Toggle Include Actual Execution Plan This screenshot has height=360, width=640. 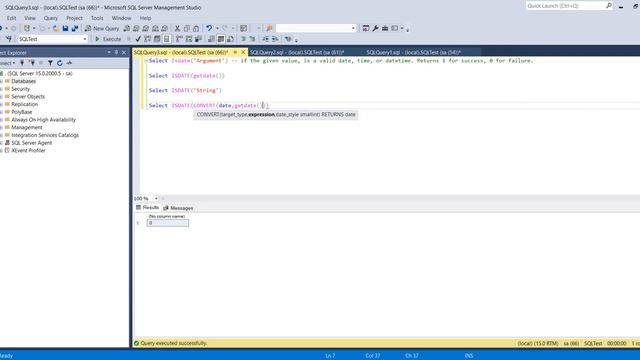tap(179, 39)
